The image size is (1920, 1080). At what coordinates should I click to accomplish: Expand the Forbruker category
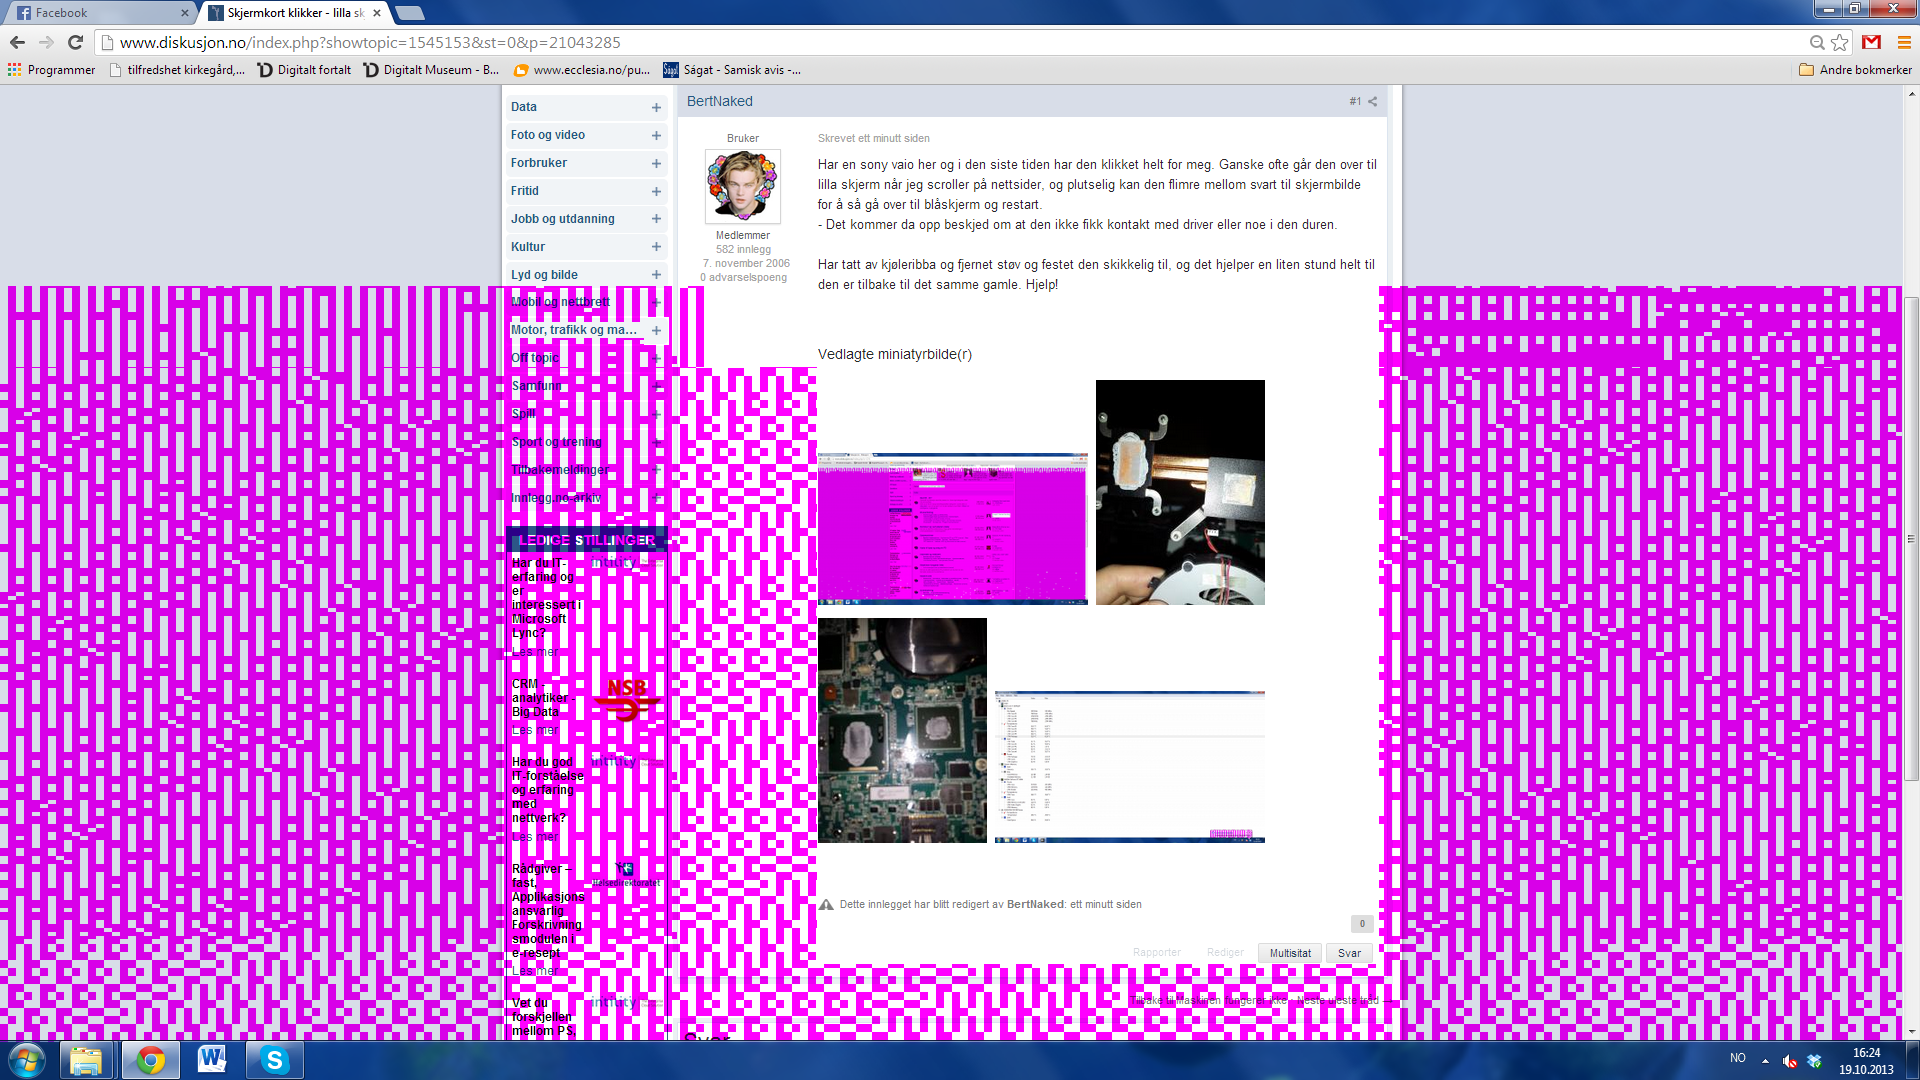(x=656, y=163)
